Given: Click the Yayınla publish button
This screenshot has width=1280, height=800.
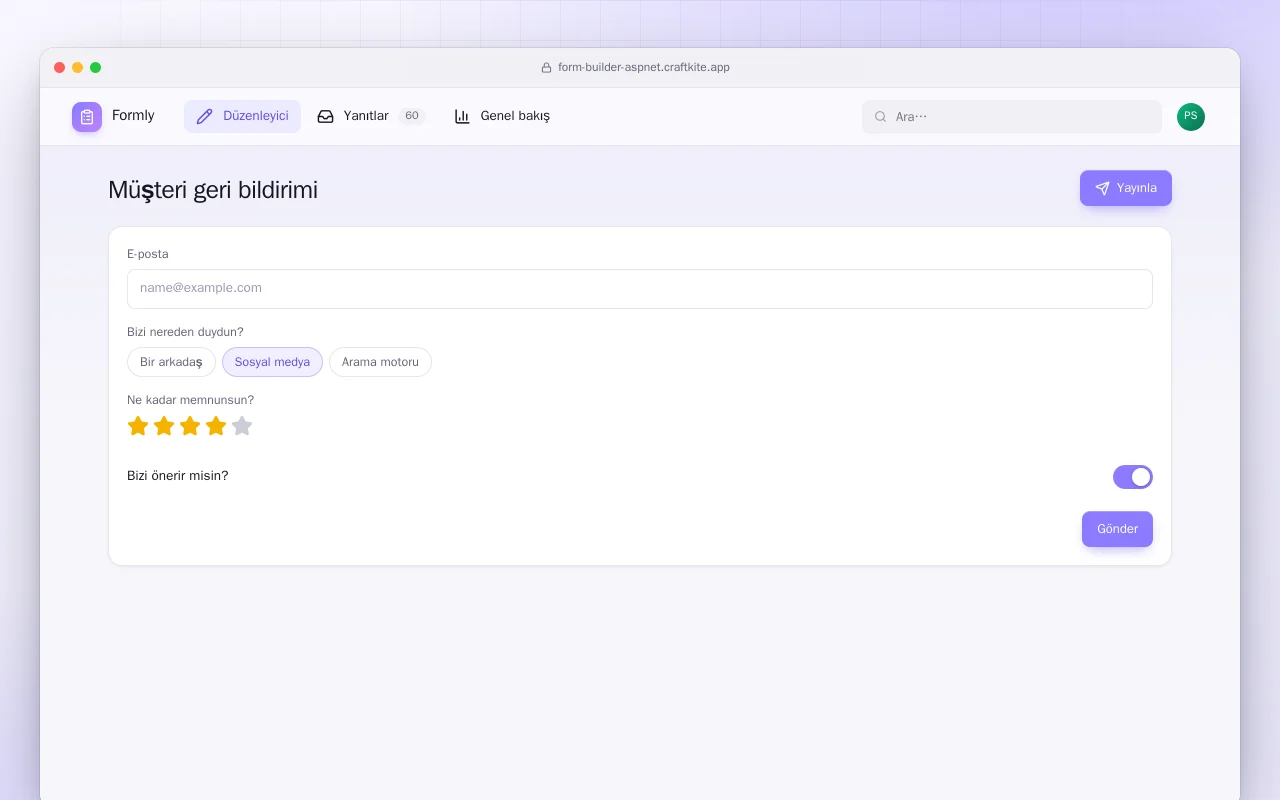Looking at the screenshot, I should (1126, 188).
